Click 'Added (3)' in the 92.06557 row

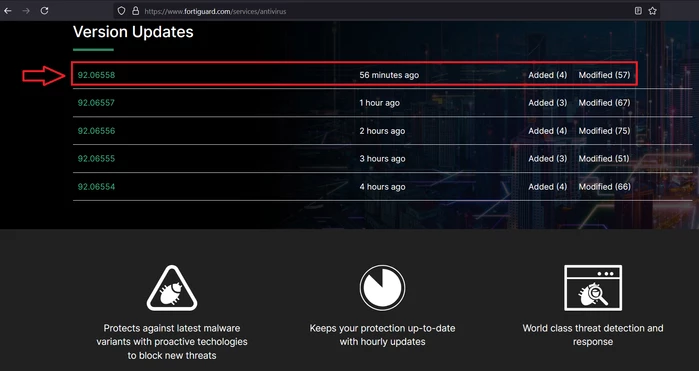click(547, 103)
